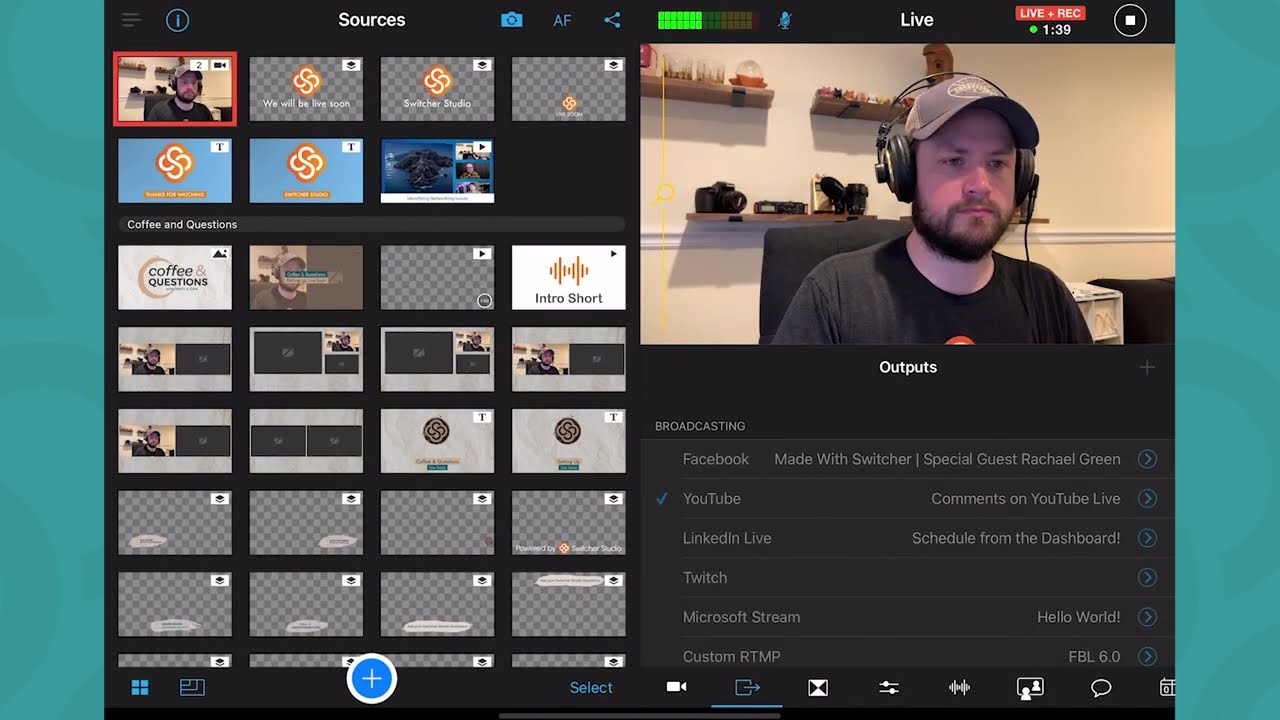Select the Coffee & Questions image thumbnail
The height and width of the screenshot is (720, 1280).
[x=175, y=277]
